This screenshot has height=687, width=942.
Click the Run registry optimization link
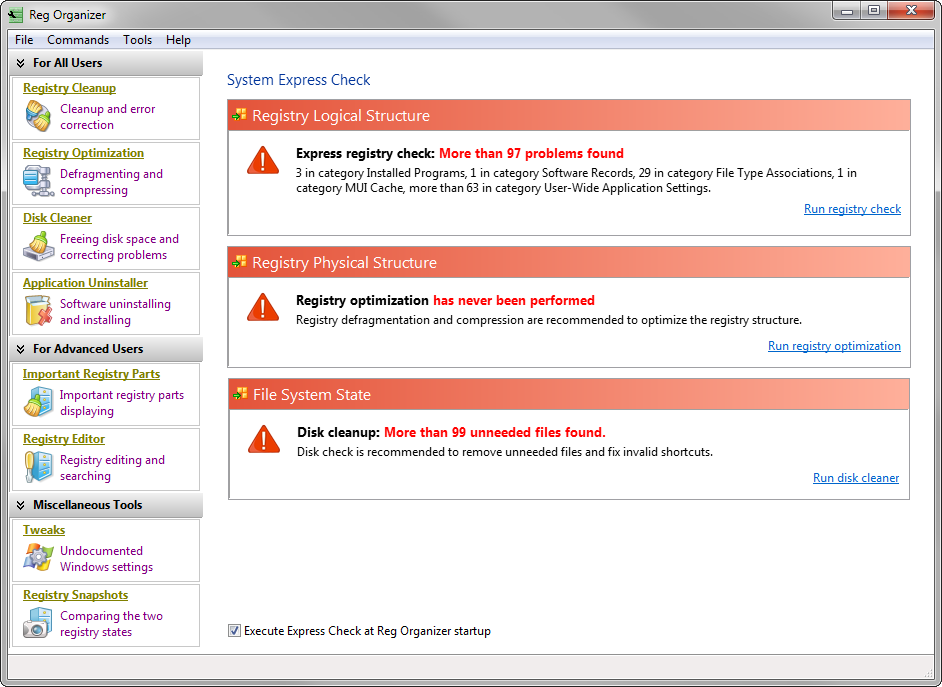[834, 345]
